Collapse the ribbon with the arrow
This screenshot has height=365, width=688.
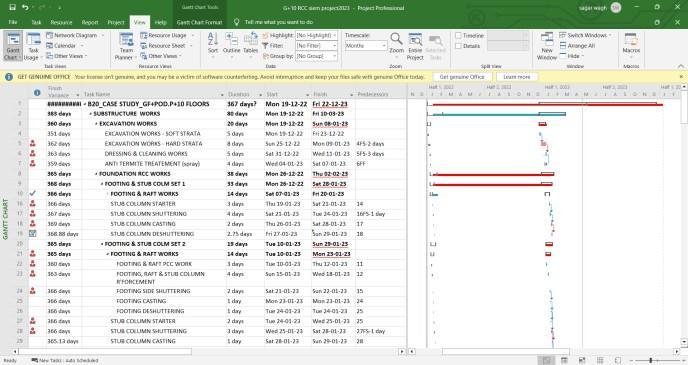pyautogui.click(x=681, y=66)
